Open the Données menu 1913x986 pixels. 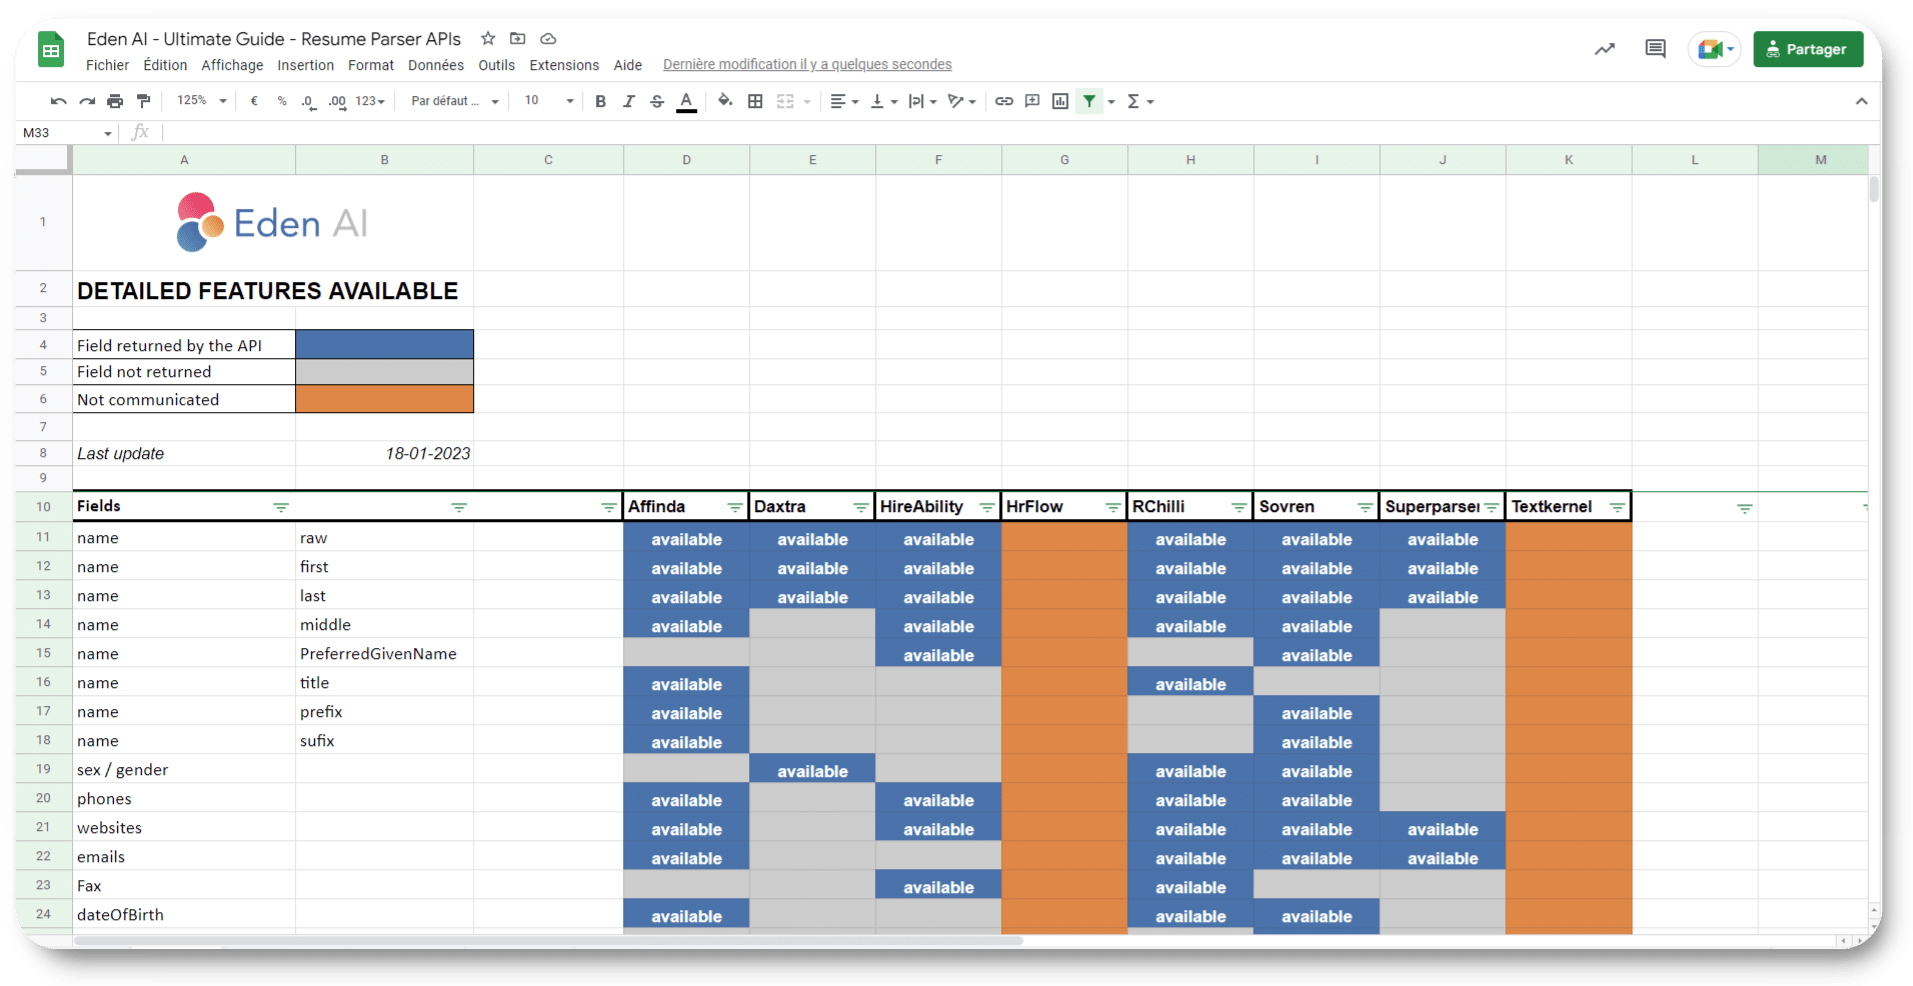pos(436,65)
